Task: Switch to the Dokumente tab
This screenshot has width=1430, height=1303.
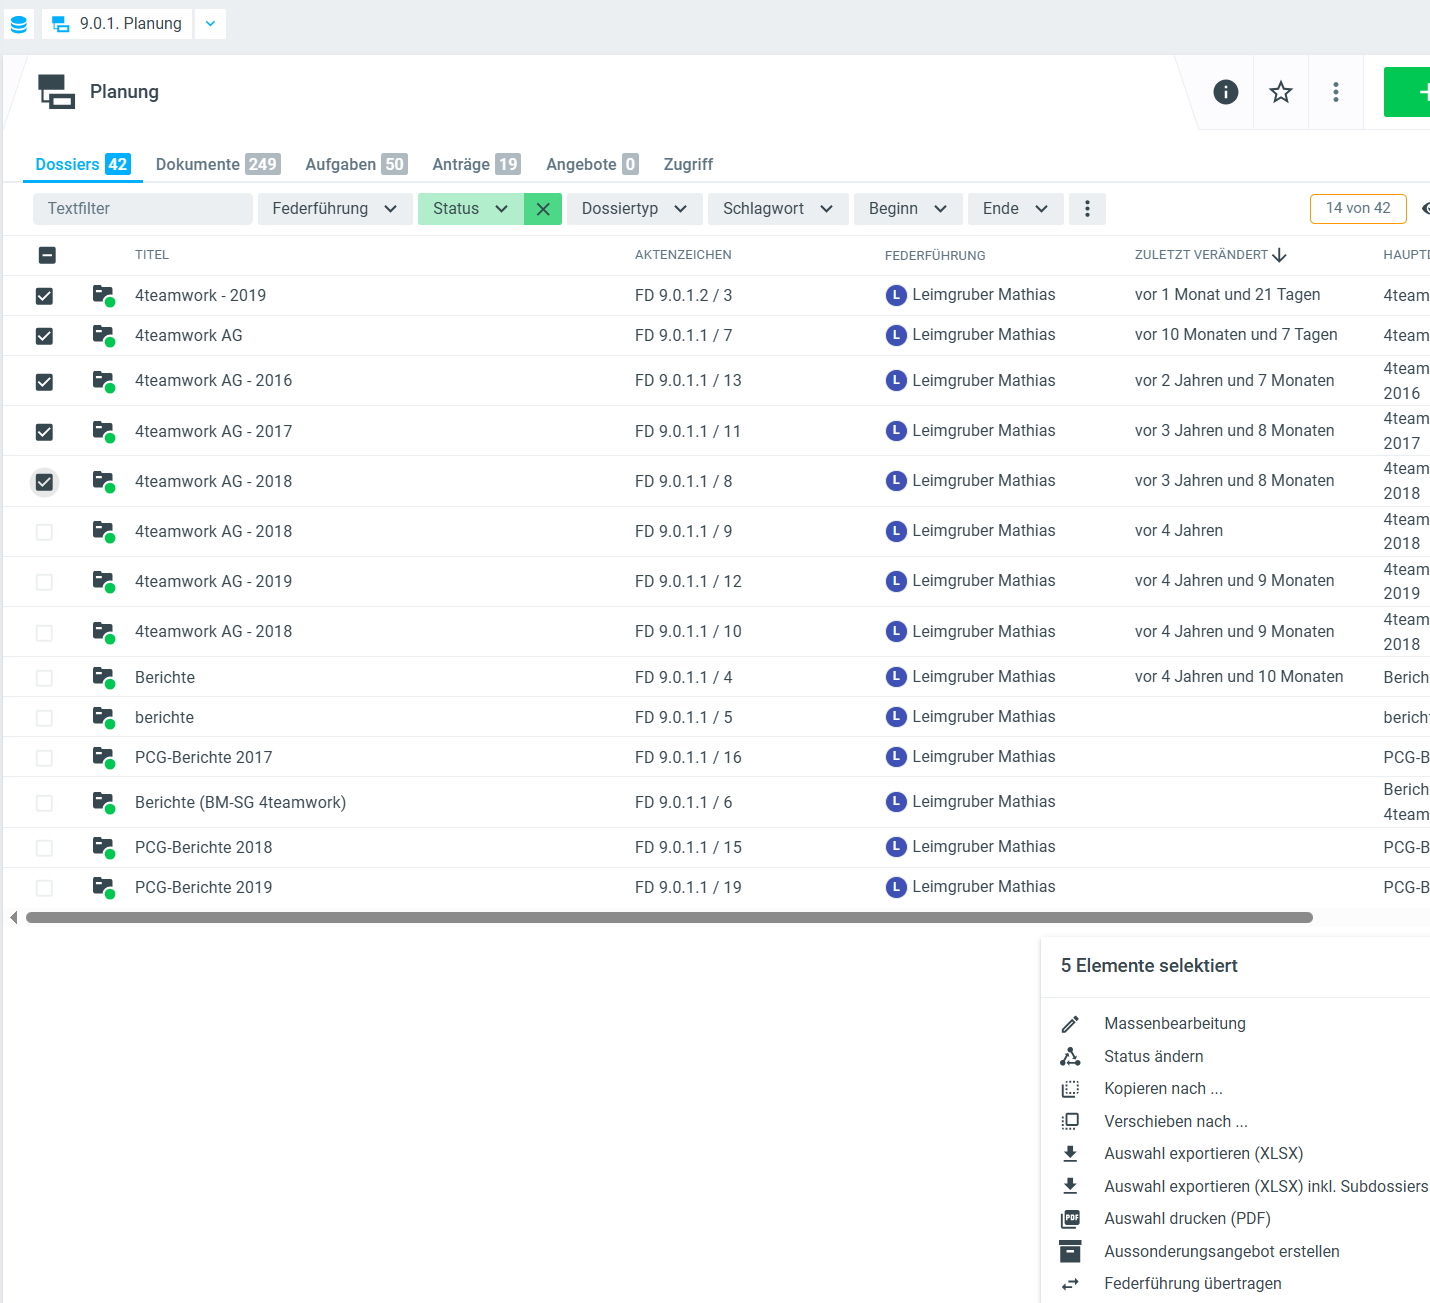Action: point(217,164)
